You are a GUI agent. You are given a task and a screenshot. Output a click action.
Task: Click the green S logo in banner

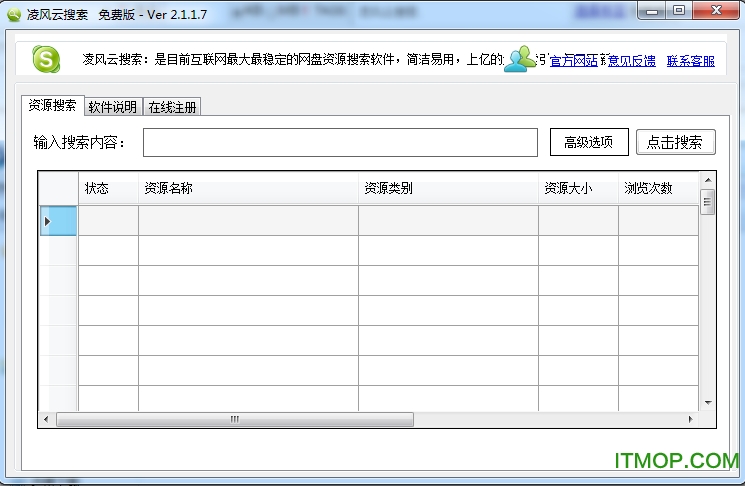pos(46,60)
